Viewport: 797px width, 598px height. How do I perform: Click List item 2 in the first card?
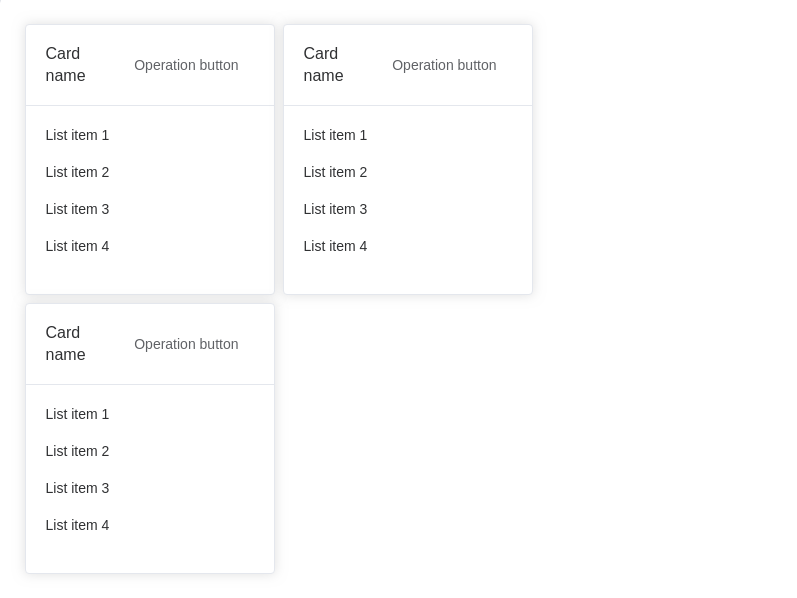[77, 172]
